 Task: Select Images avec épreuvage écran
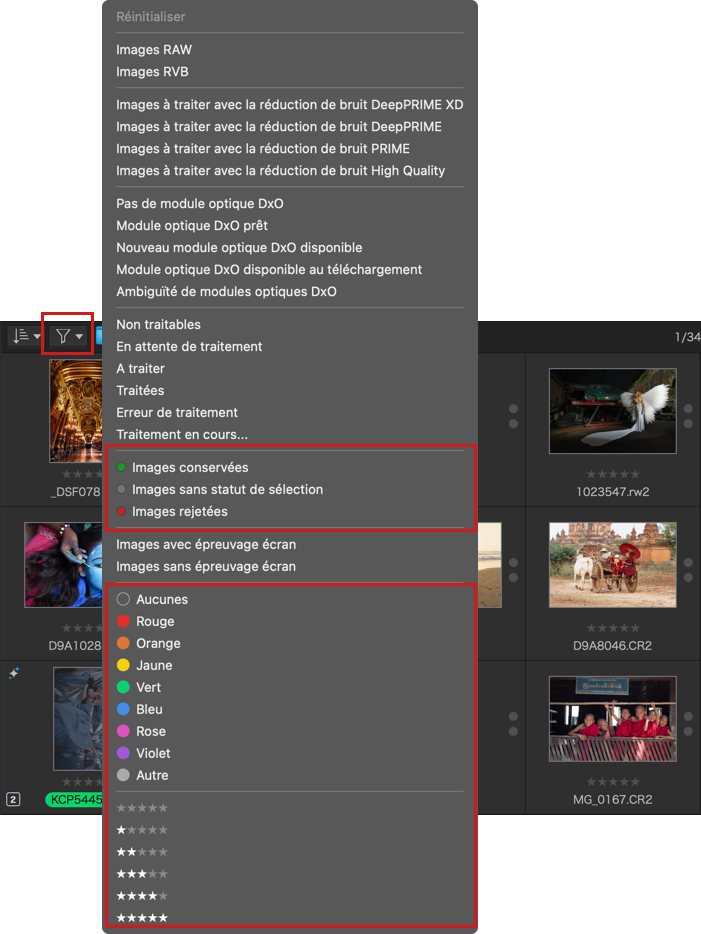(205, 544)
